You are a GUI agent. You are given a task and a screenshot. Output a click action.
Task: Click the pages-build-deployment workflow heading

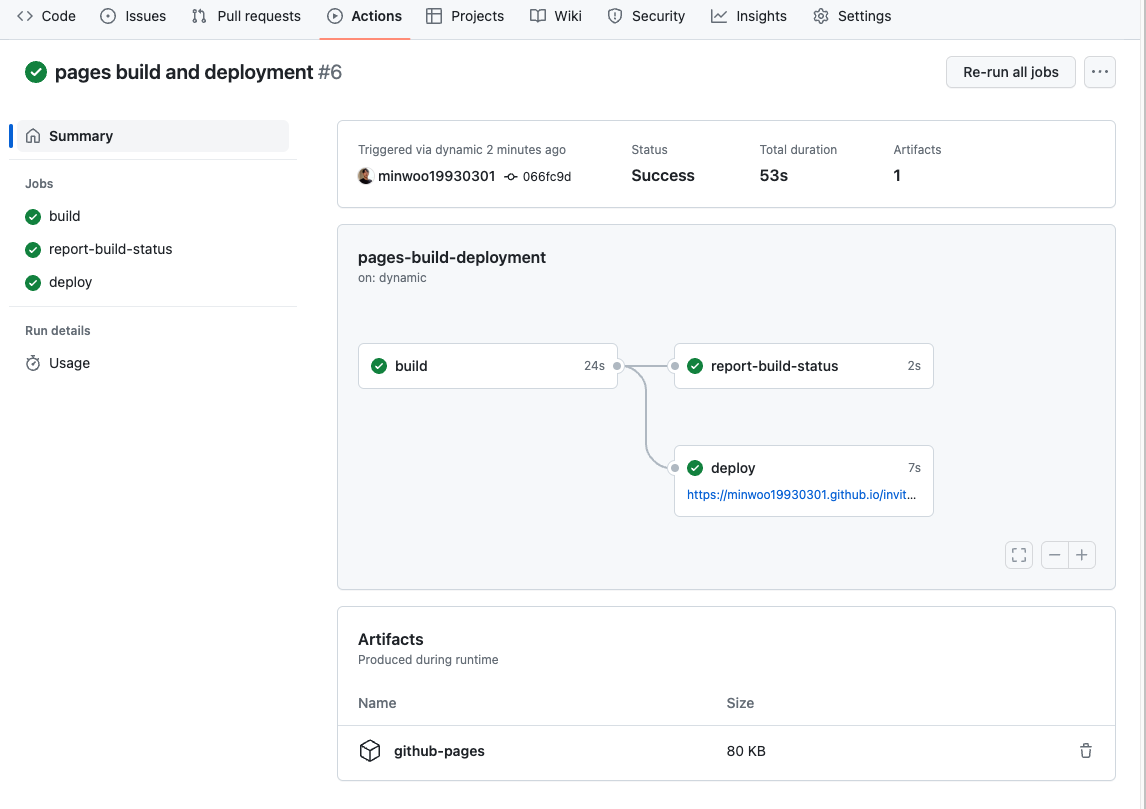[x=452, y=257]
